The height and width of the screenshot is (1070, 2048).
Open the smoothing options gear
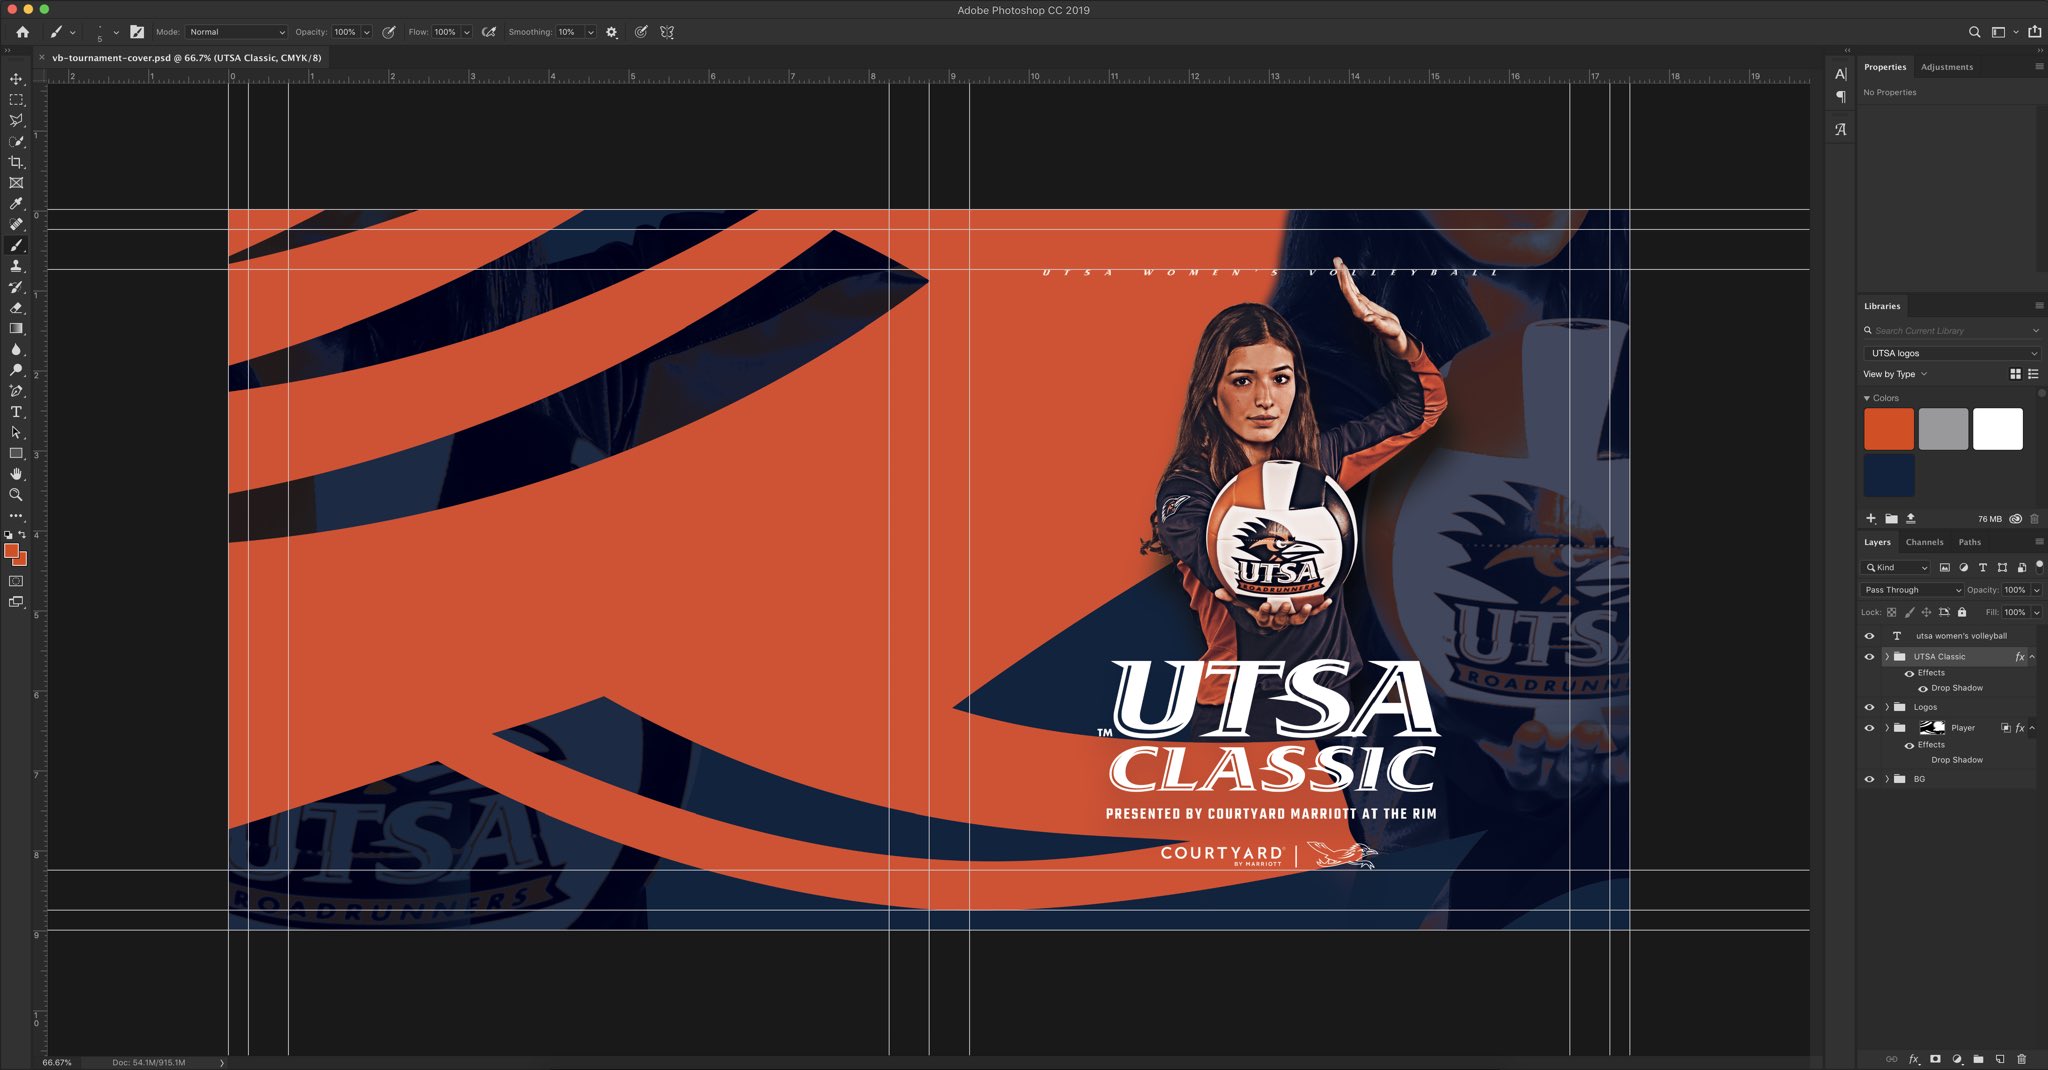(x=612, y=32)
